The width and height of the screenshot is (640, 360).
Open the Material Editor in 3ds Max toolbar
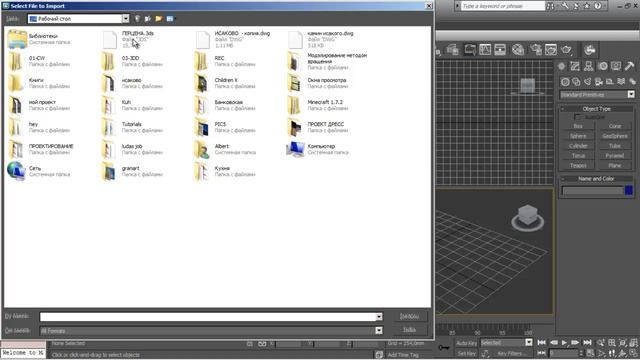(518, 50)
